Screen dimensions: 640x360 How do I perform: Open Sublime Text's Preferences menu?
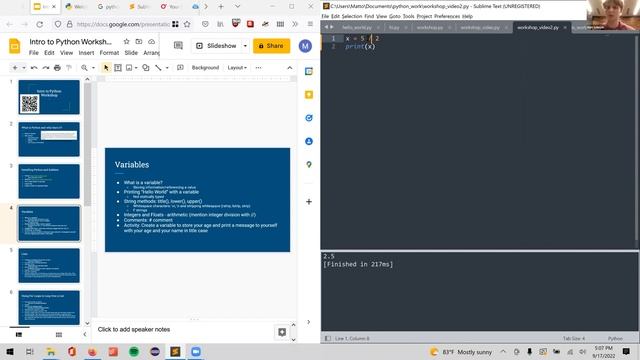447,16
